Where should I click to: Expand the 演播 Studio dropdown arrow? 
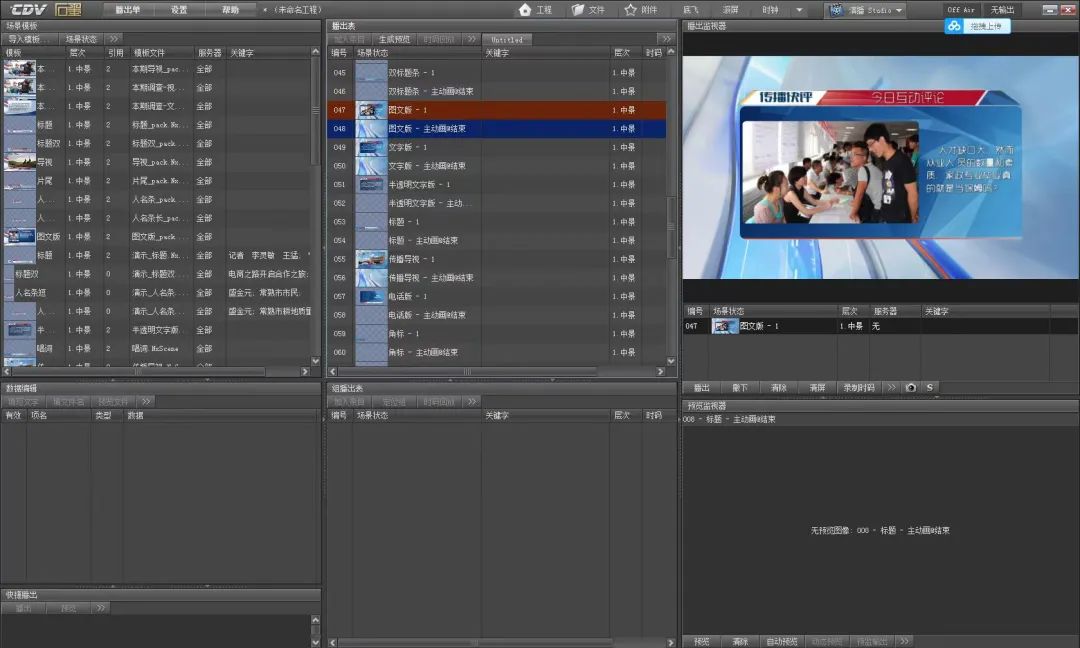coord(900,10)
